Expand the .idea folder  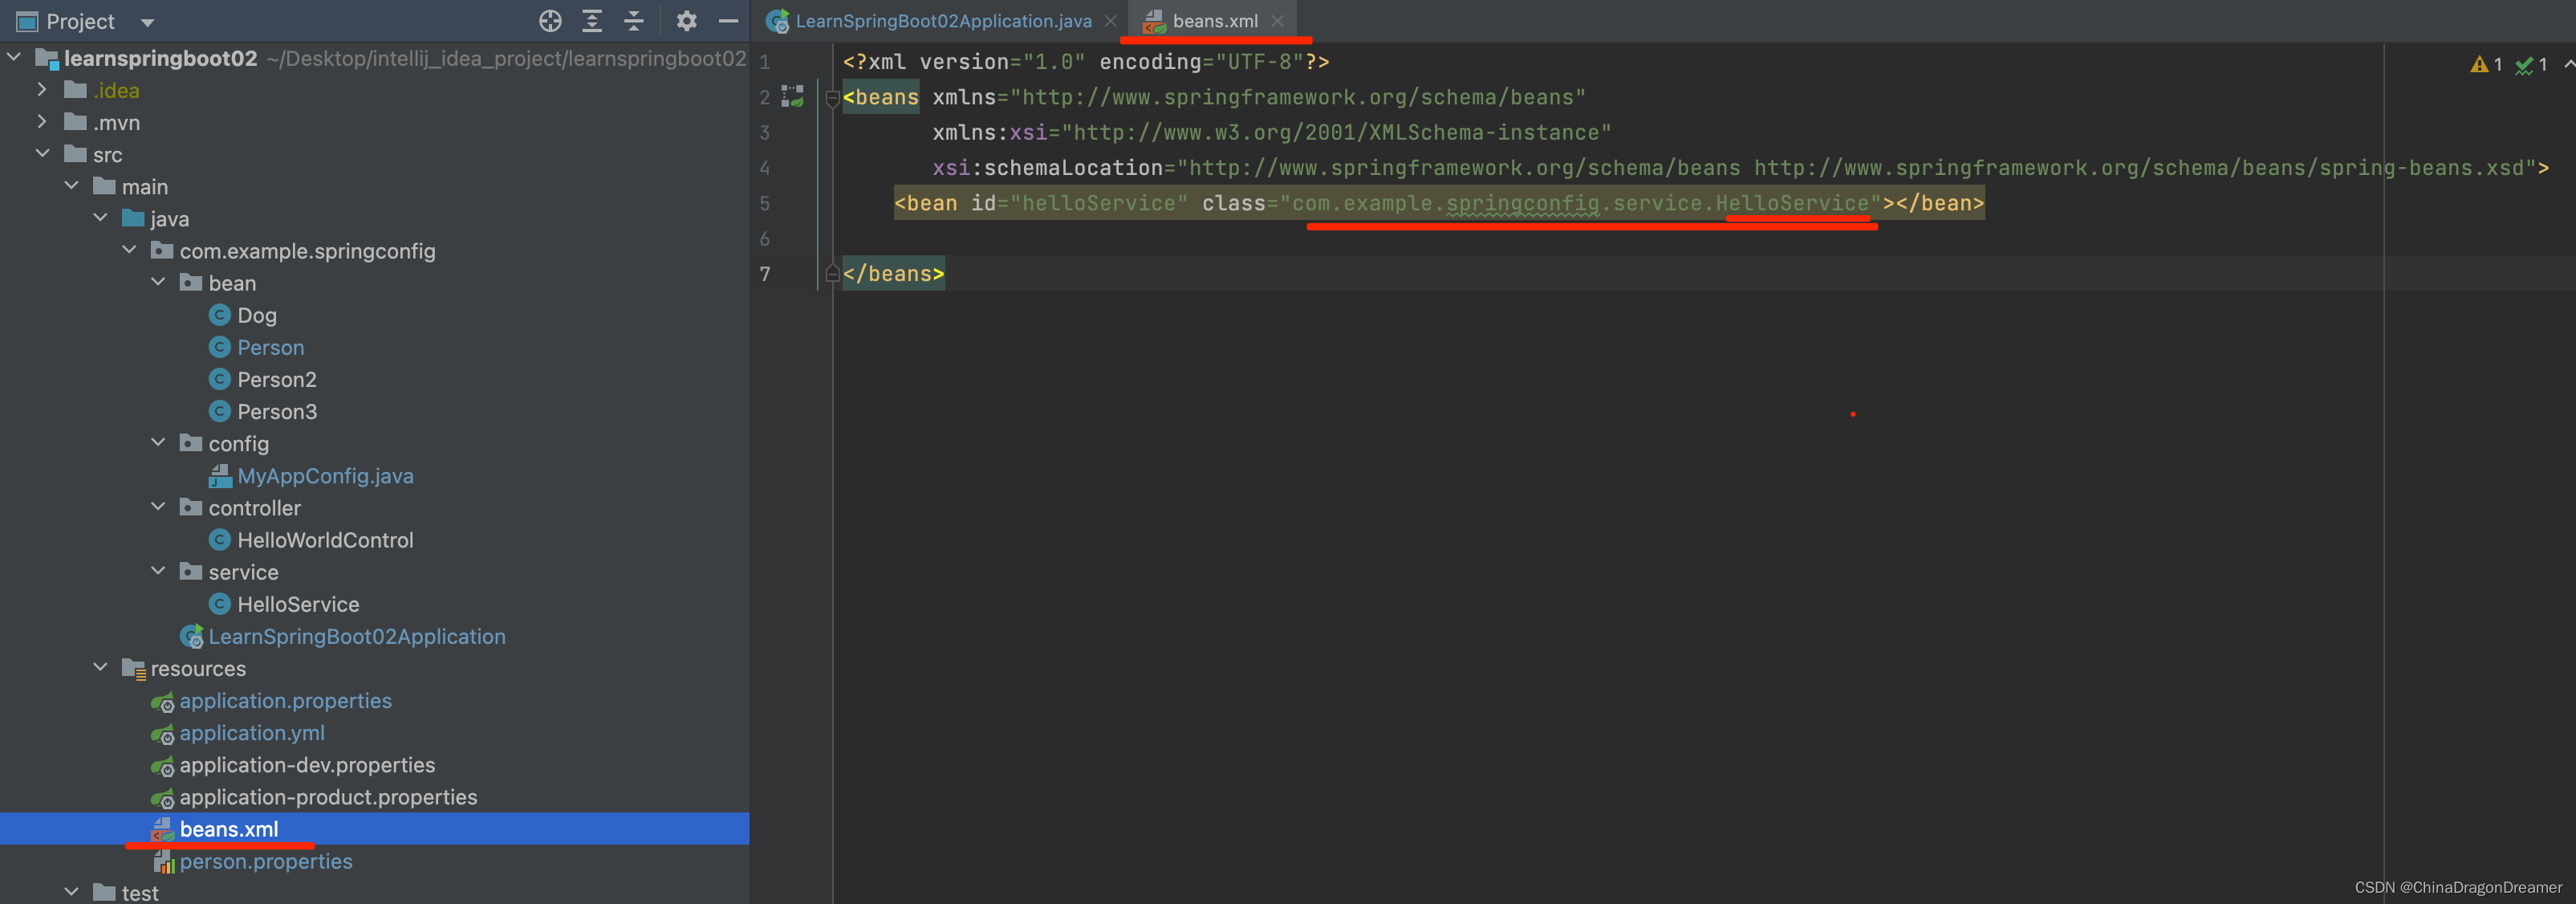click(42, 89)
